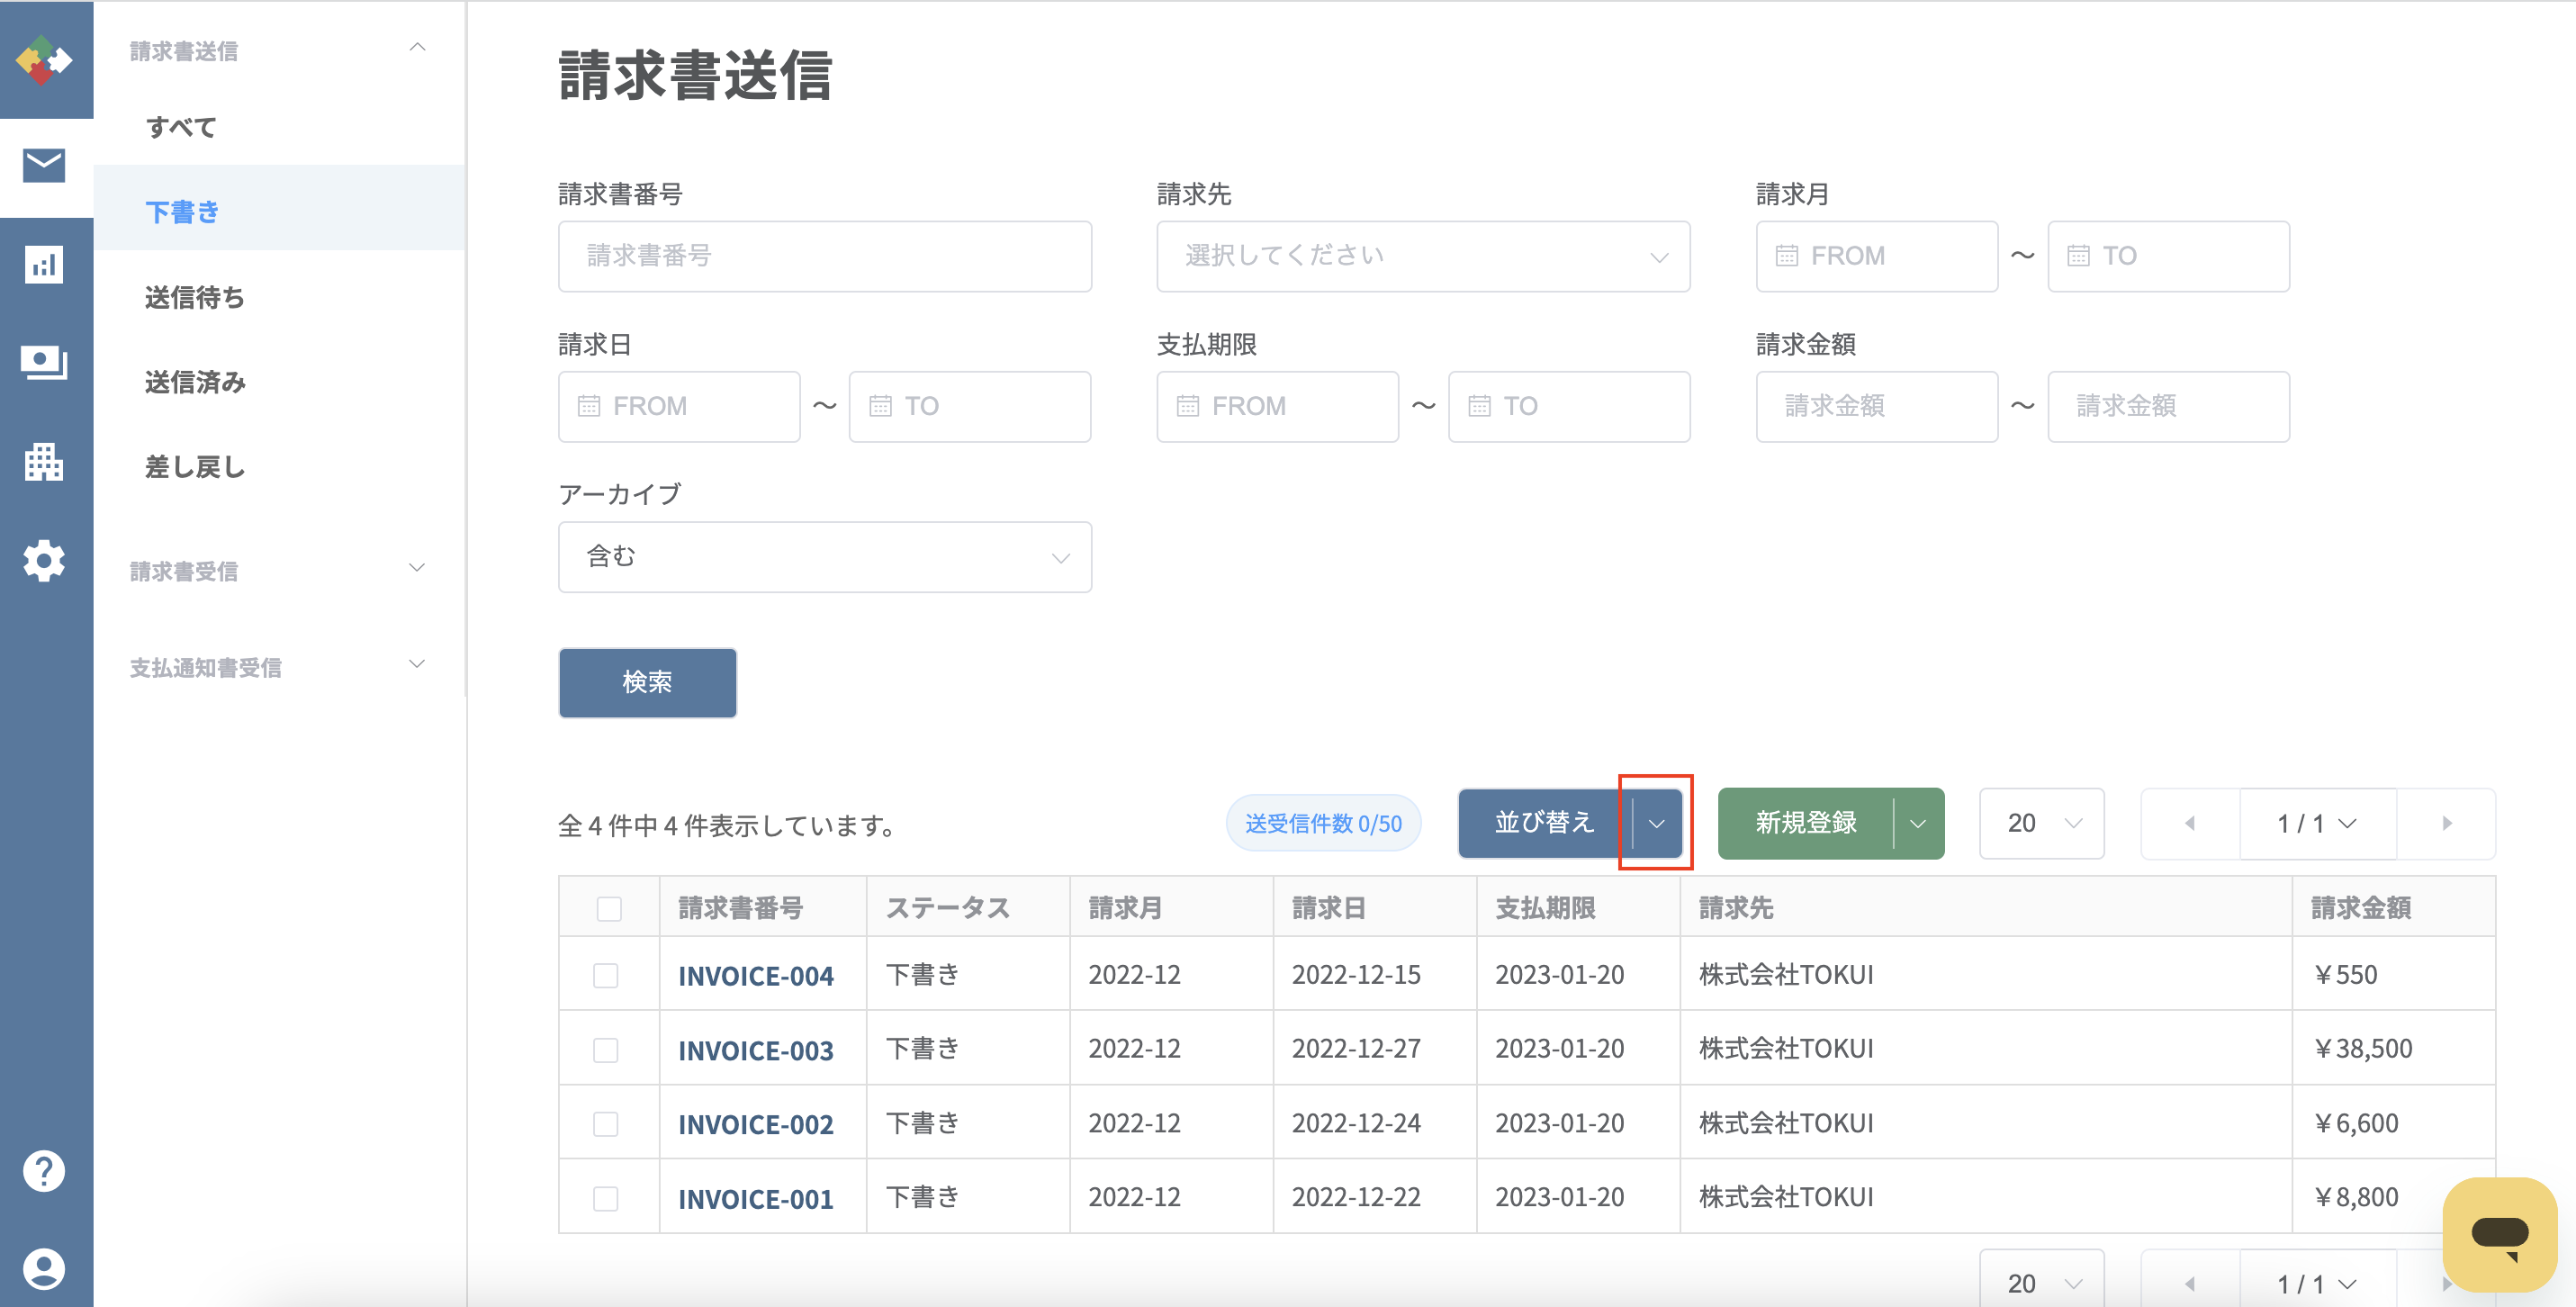The width and height of the screenshot is (2576, 1307).
Task: Open the INVOICE-003 link
Action: click(x=756, y=1050)
